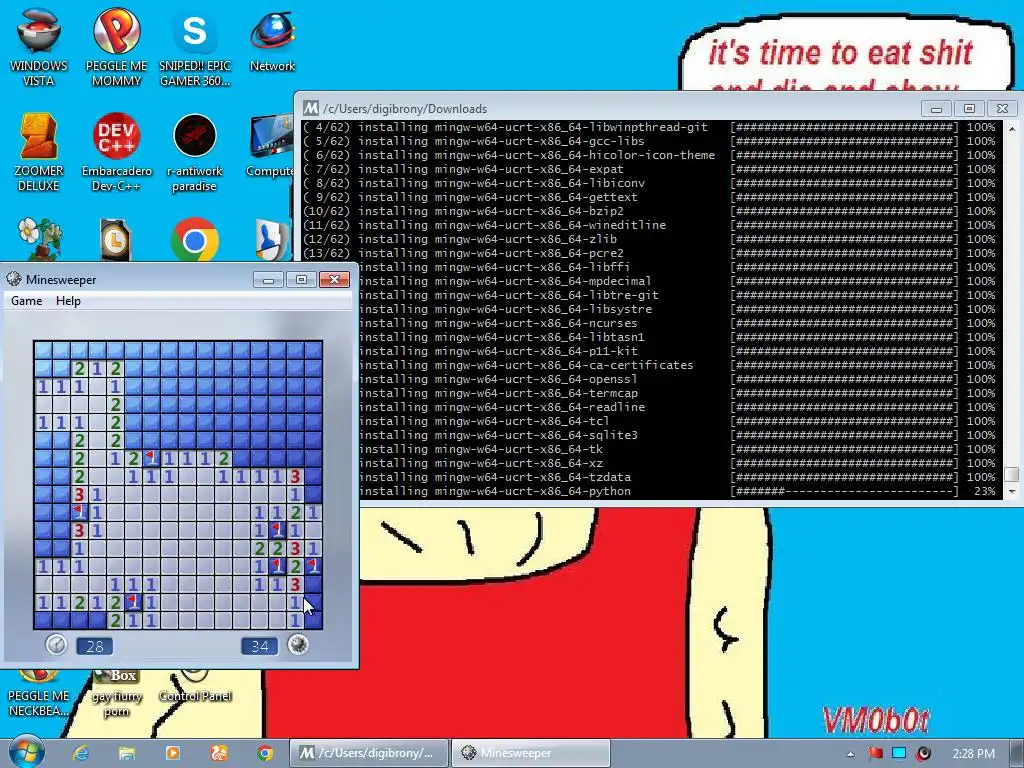Click the Action Center flag in the tray
The height and width of the screenshot is (768, 1024).
875,754
